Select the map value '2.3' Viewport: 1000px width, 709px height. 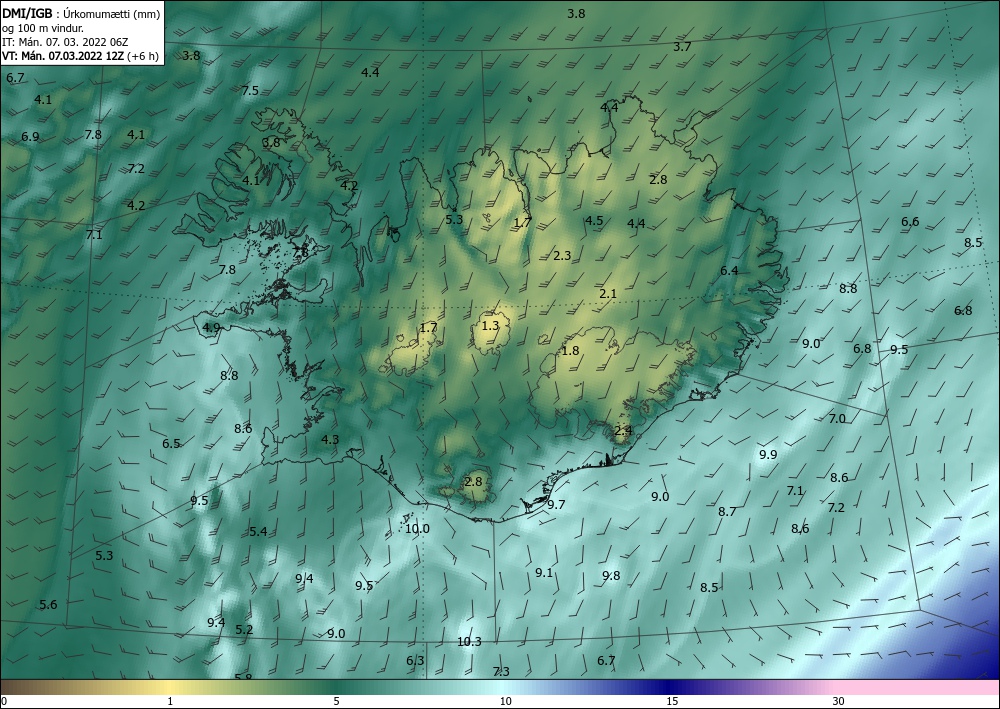[562, 256]
